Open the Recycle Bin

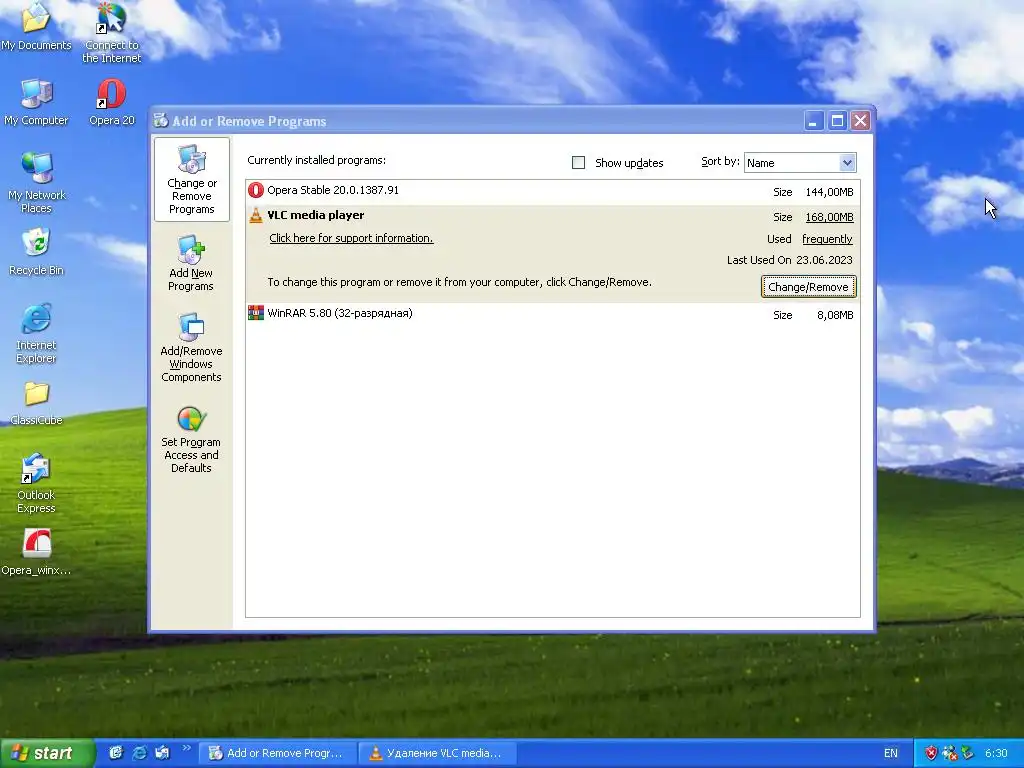point(36,252)
